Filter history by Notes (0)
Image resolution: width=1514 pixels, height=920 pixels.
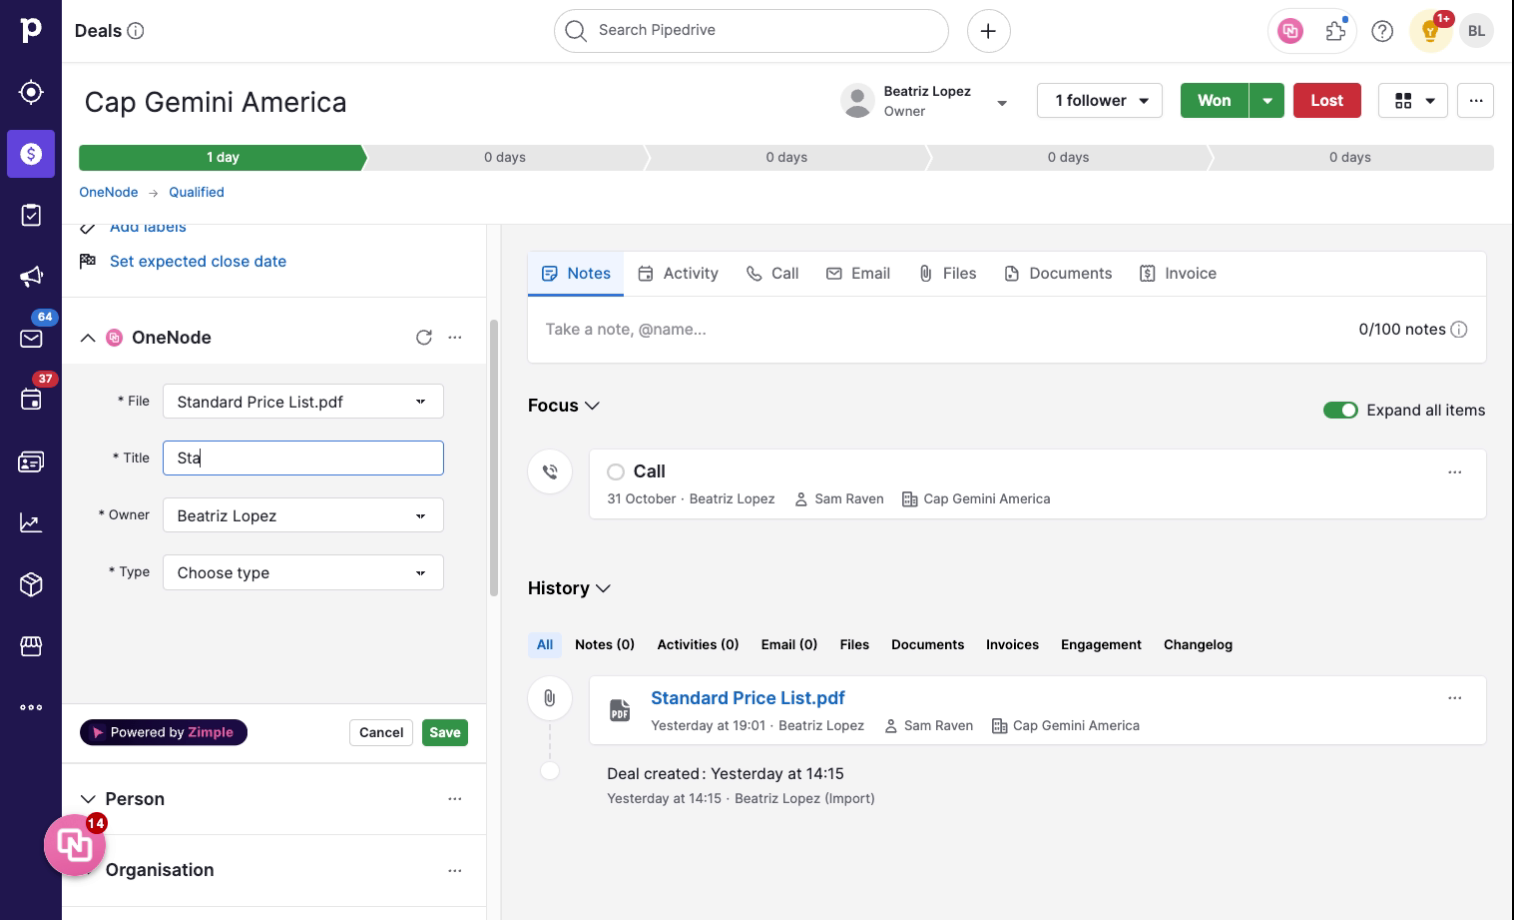[x=605, y=645]
